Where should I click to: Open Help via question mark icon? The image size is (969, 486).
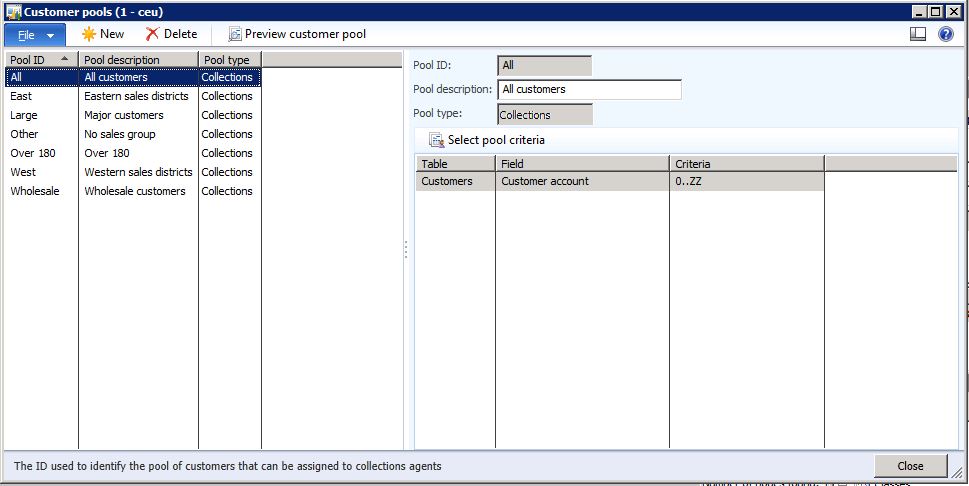pyautogui.click(x=945, y=34)
